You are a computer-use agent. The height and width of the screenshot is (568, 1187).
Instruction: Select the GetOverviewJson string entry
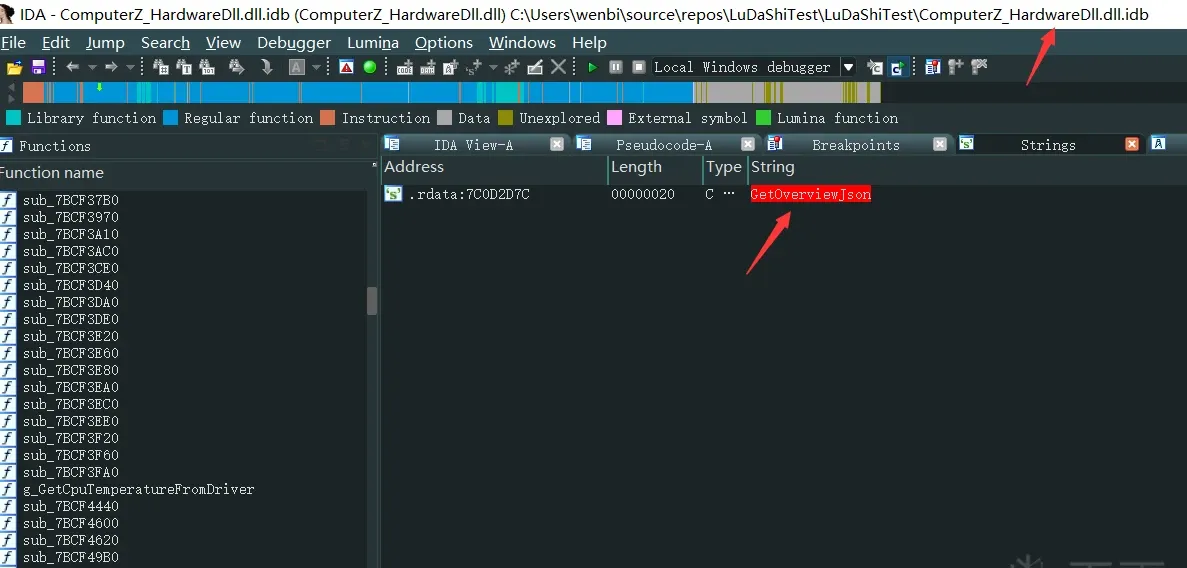pyautogui.click(x=811, y=194)
